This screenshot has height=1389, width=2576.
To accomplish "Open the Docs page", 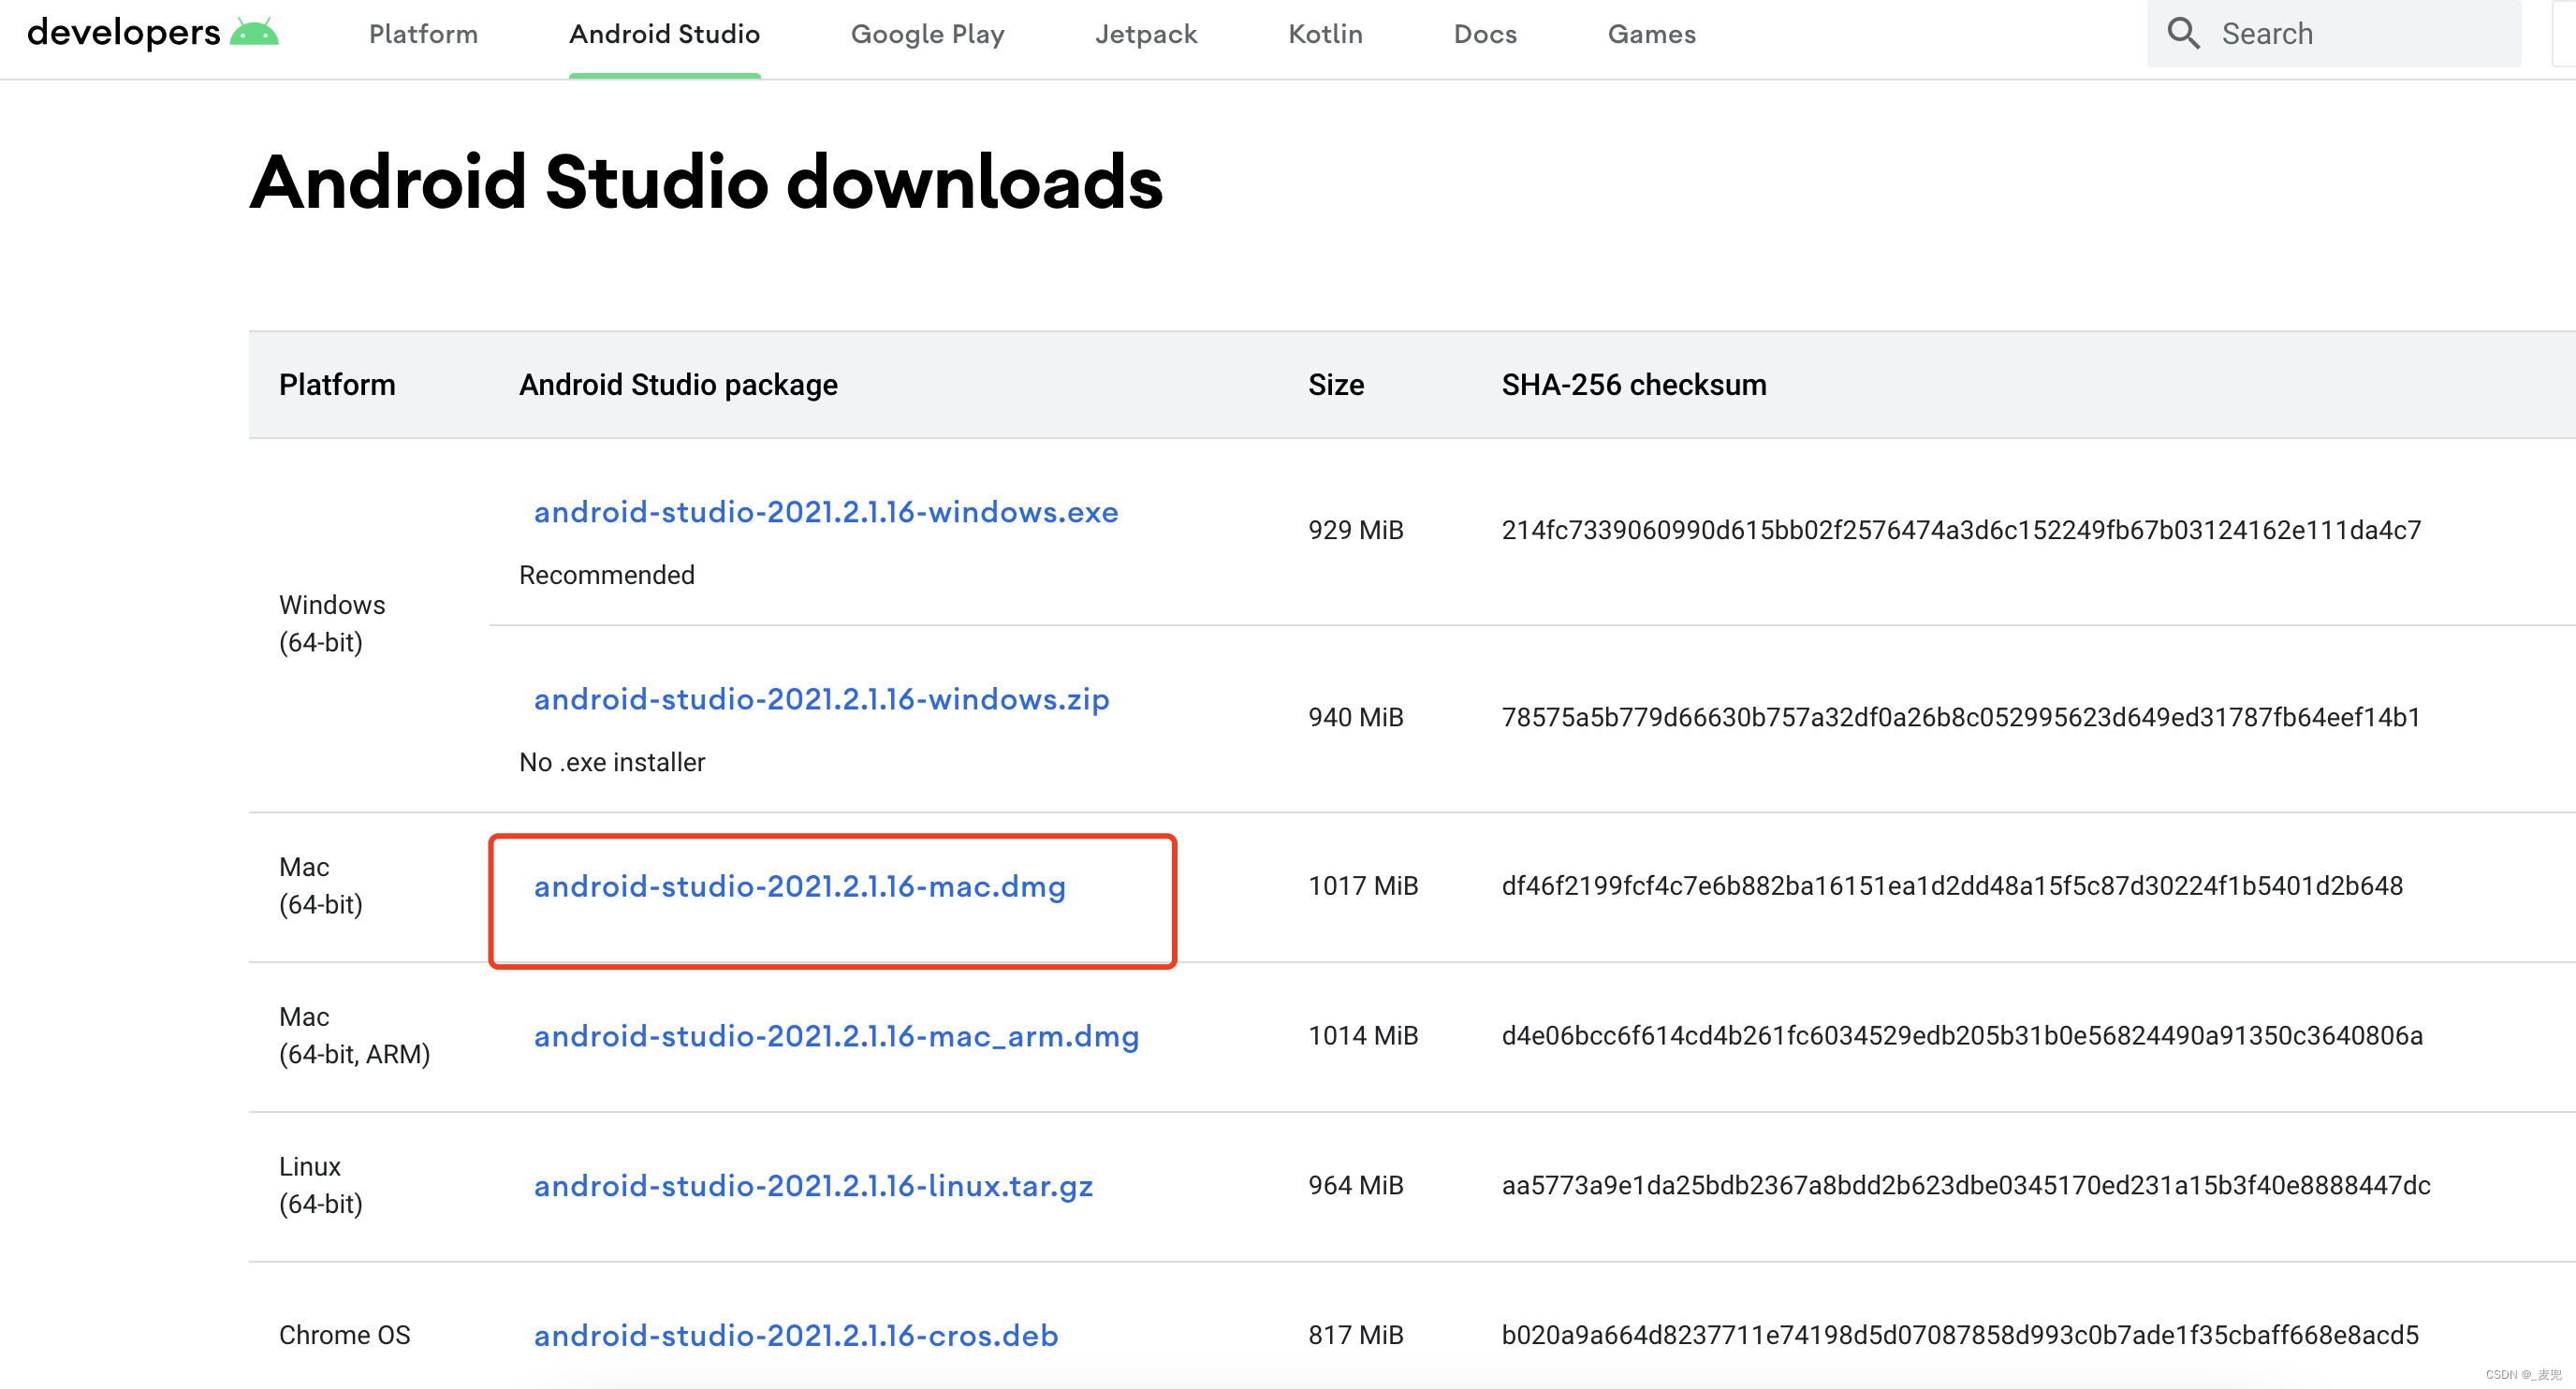I will 1485,33.
